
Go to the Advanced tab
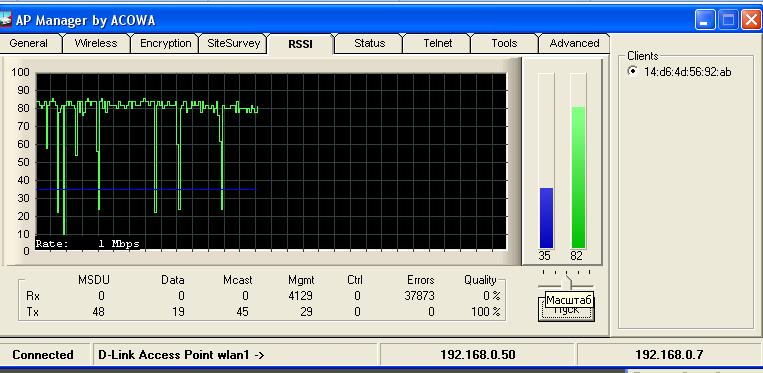click(x=574, y=43)
